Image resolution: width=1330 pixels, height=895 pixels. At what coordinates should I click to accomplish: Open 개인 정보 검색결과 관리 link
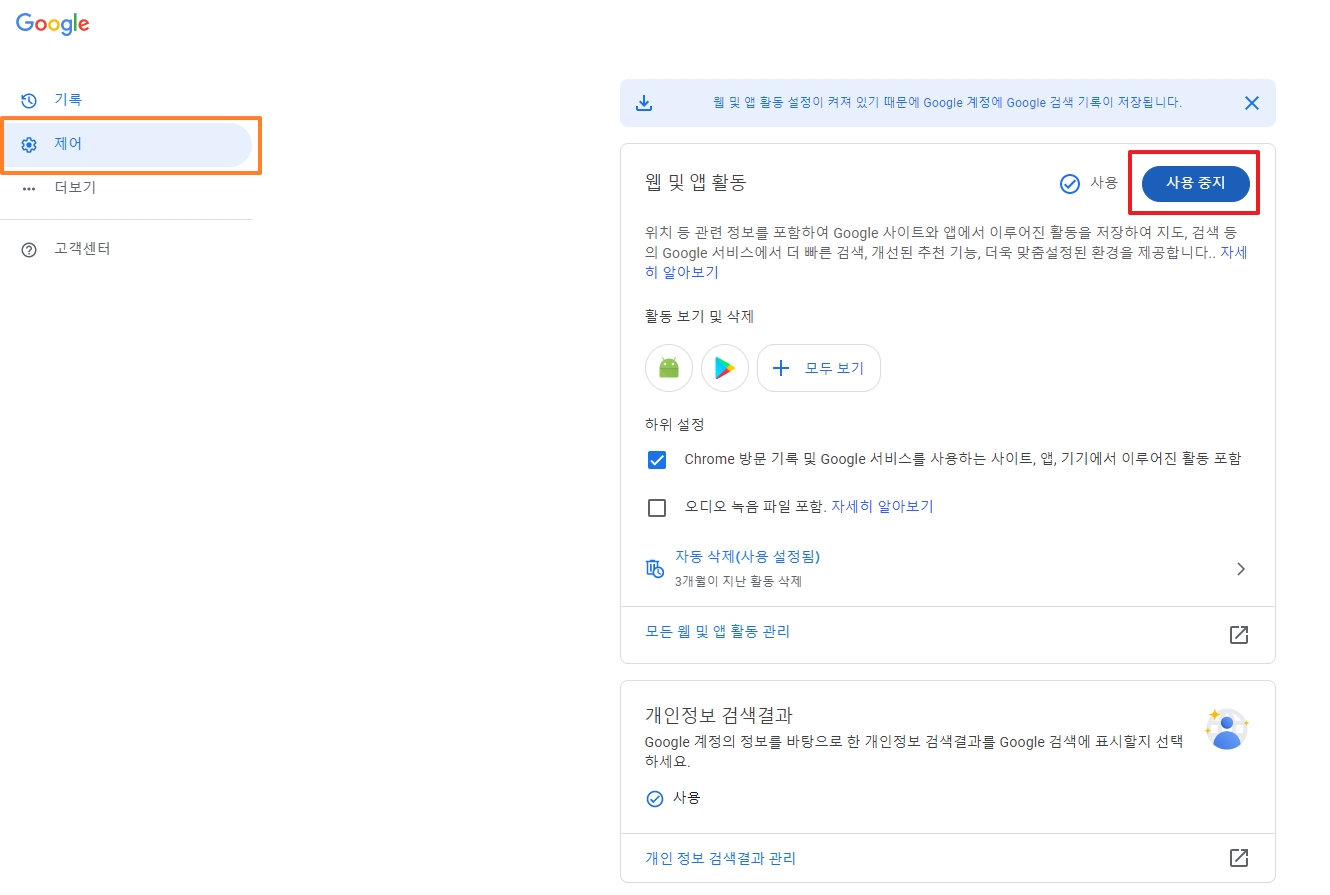pos(721,859)
